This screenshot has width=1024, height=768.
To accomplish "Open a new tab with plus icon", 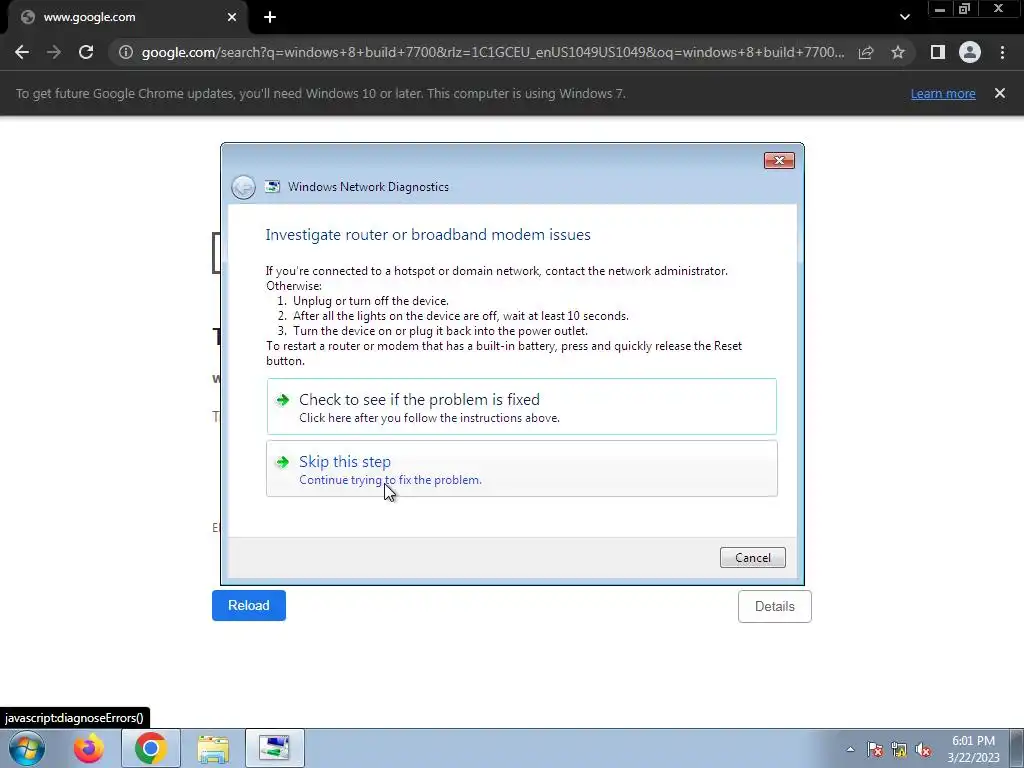I will point(270,17).
